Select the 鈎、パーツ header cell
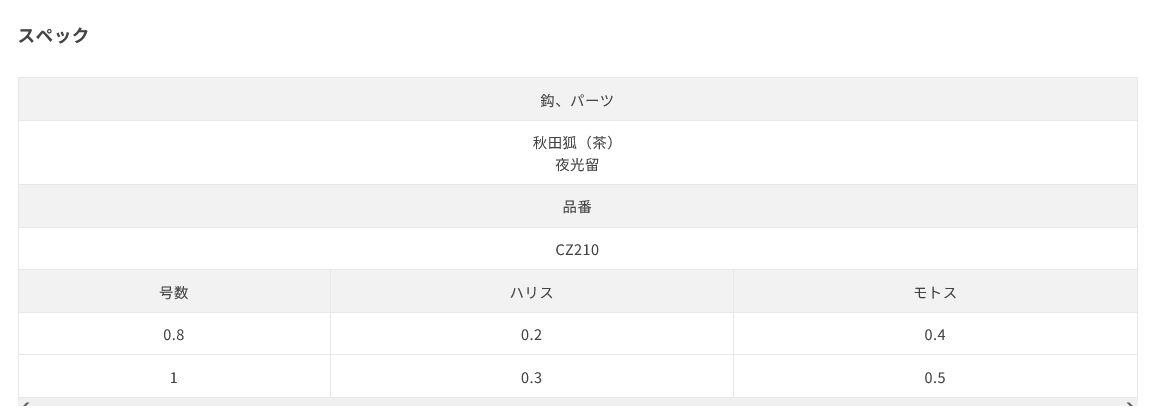1153x412 pixels. click(578, 100)
